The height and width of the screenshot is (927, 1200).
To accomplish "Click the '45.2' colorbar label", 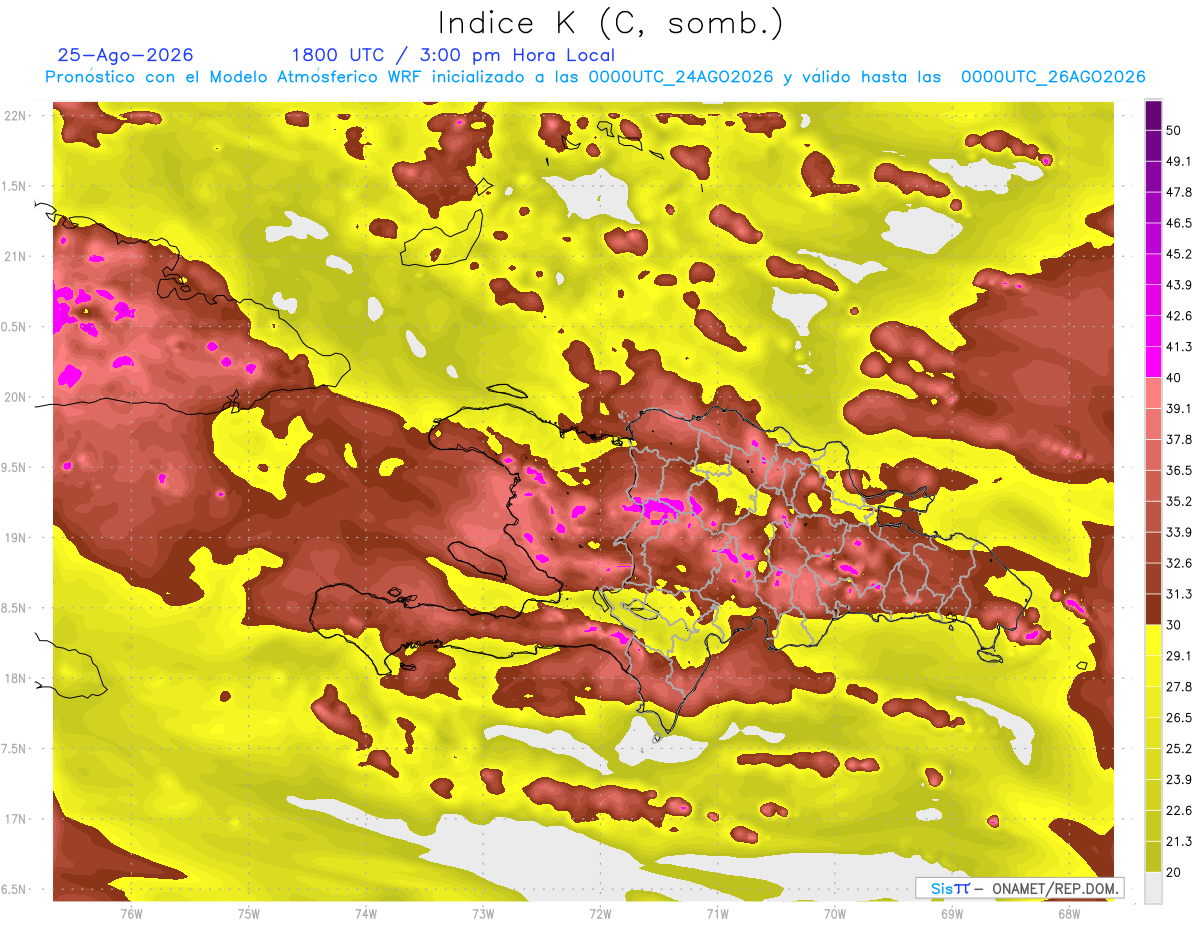I will click(x=1179, y=254).
